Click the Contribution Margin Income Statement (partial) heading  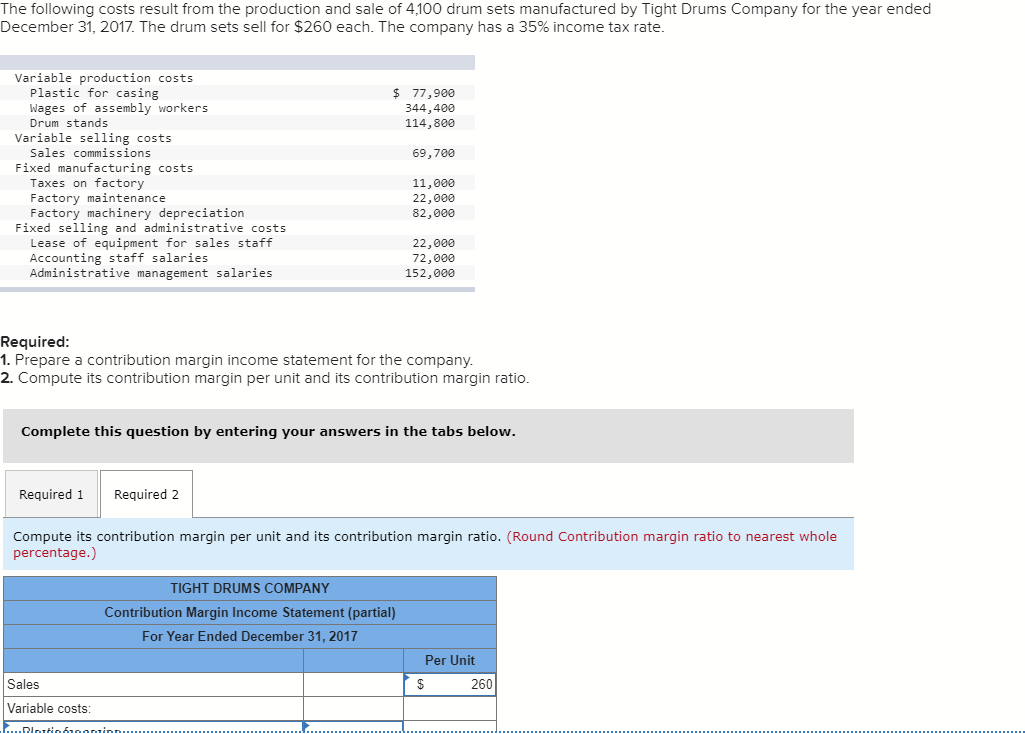click(x=250, y=612)
